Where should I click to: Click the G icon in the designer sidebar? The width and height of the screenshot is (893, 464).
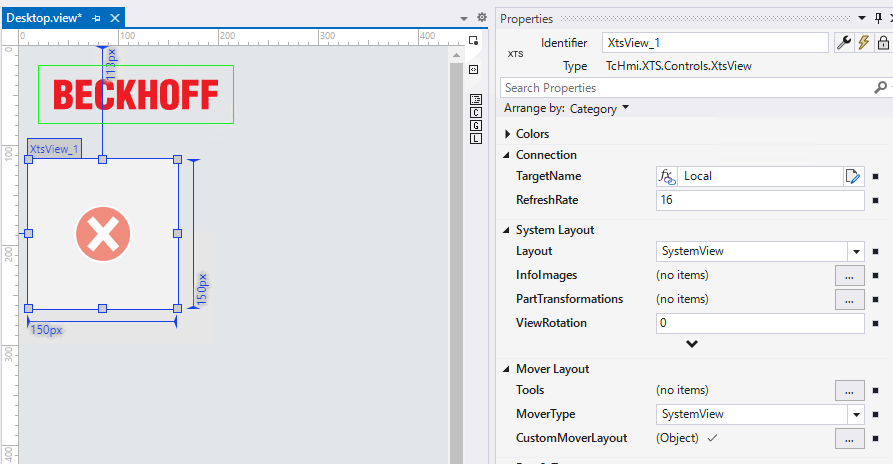tap(476, 126)
